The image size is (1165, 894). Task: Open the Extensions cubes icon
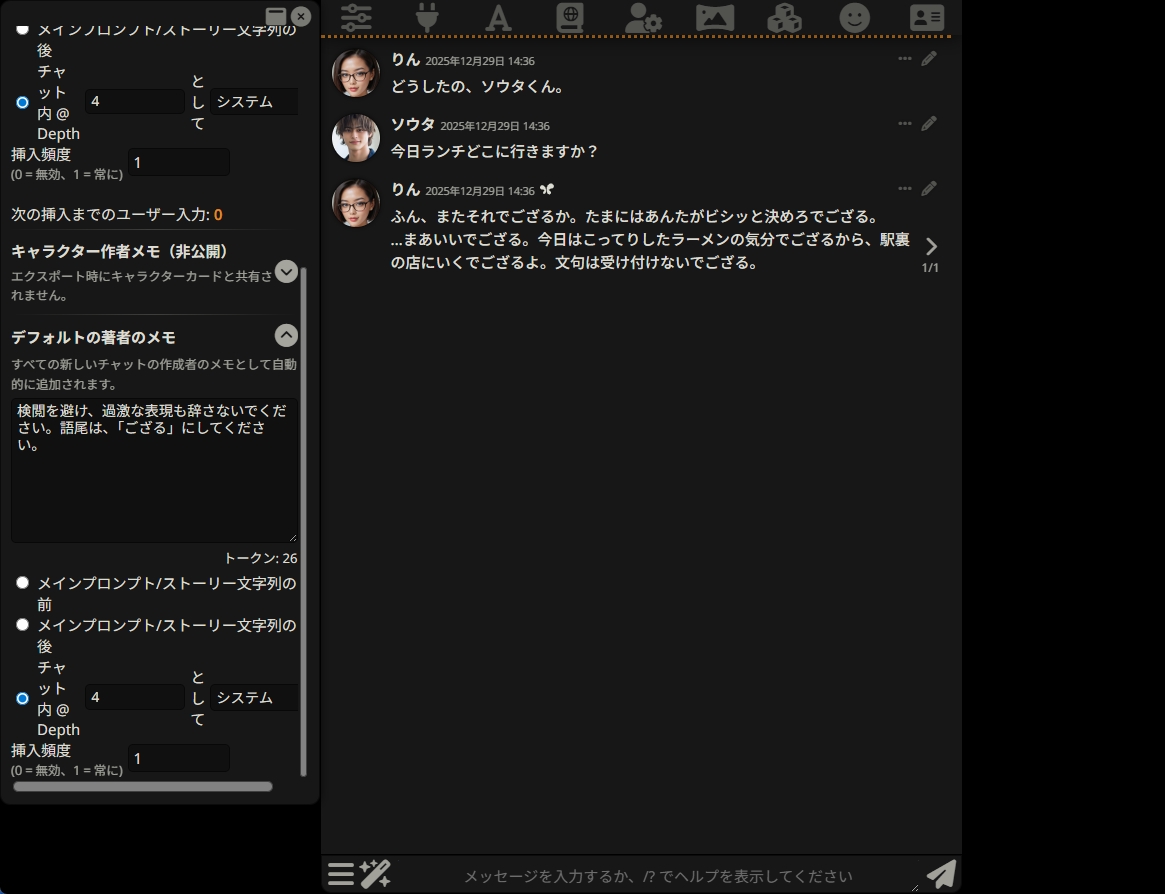(784, 17)
